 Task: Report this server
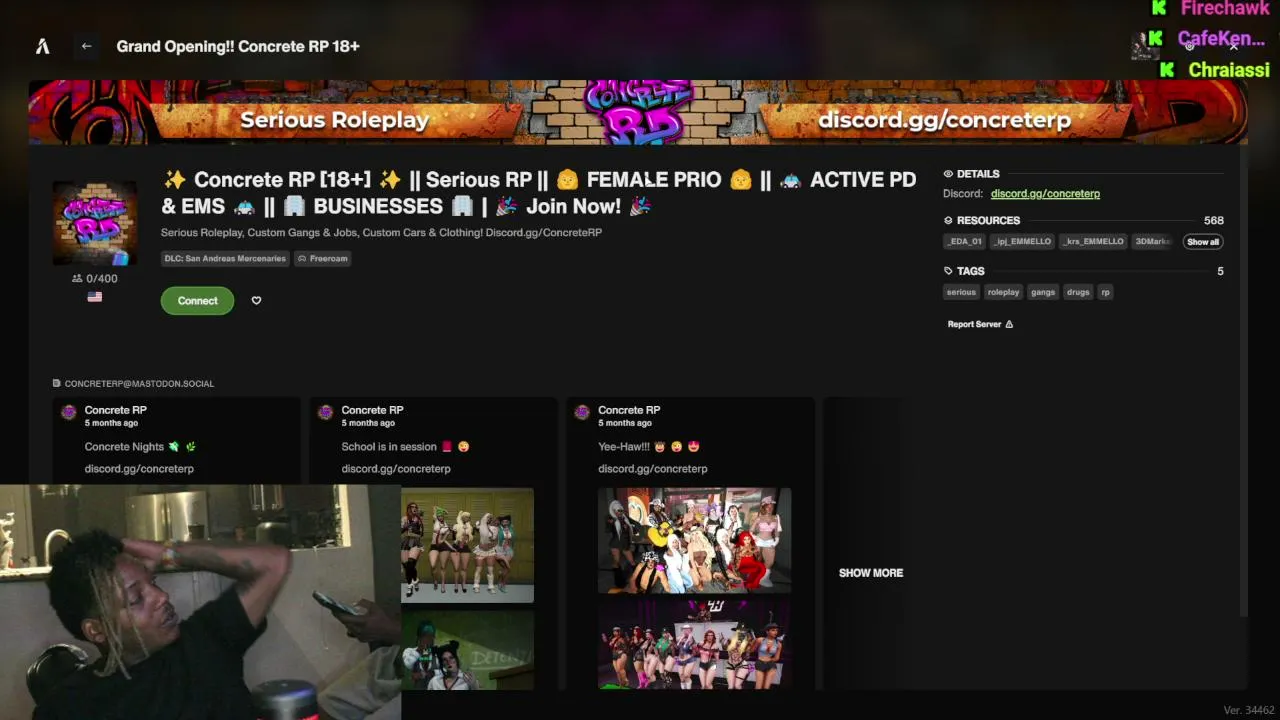tap(980, 324)
